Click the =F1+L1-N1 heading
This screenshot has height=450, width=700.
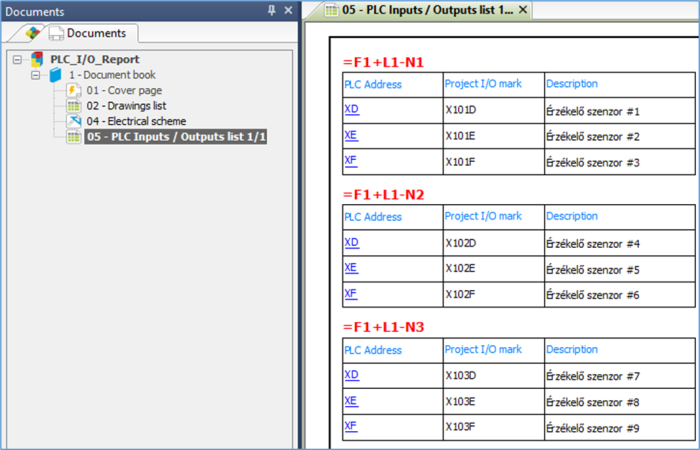tap(383, 62)
